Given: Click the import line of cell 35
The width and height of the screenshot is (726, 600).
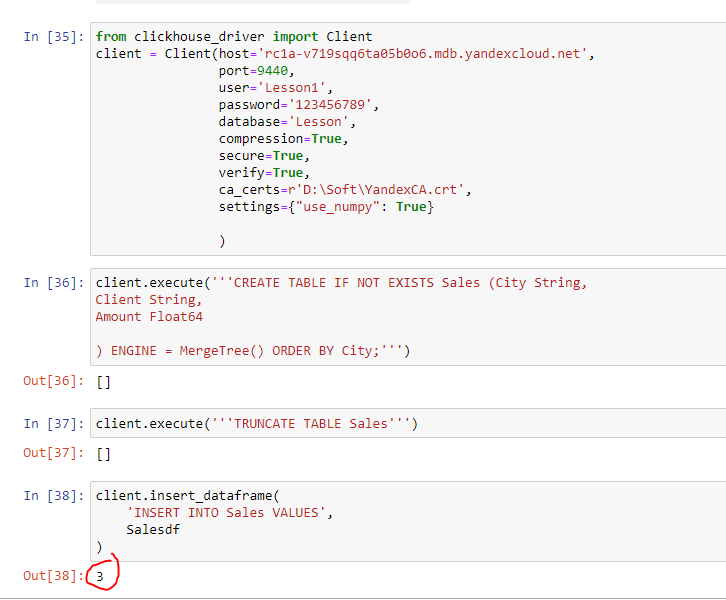Looking at the screenshot, I should (x=234, y=37).
